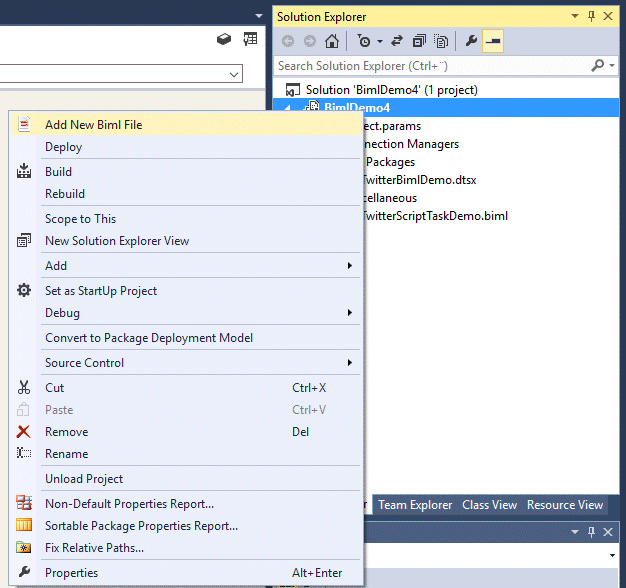Open New Solution Explorer View
Screen dimensions: 626x588
coord(186,241)
